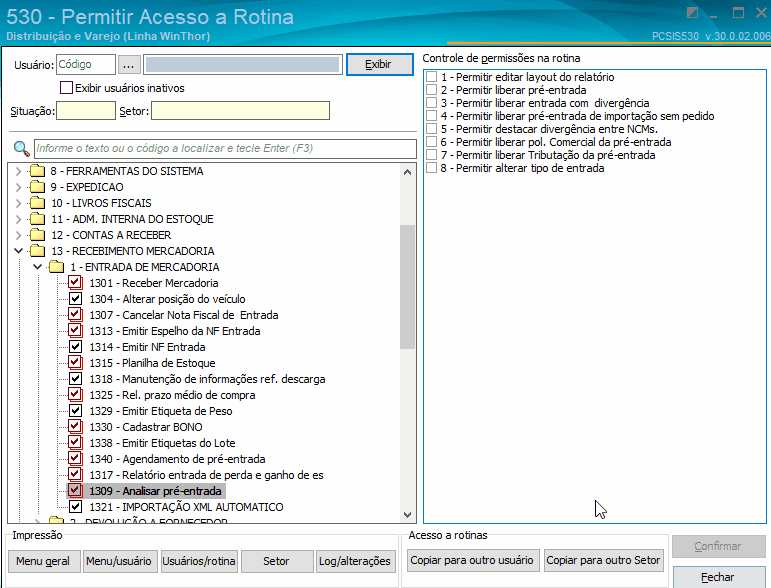Click the Exibir button
Viewport: 771px width, 588px height.
click(x=380, y=64)
